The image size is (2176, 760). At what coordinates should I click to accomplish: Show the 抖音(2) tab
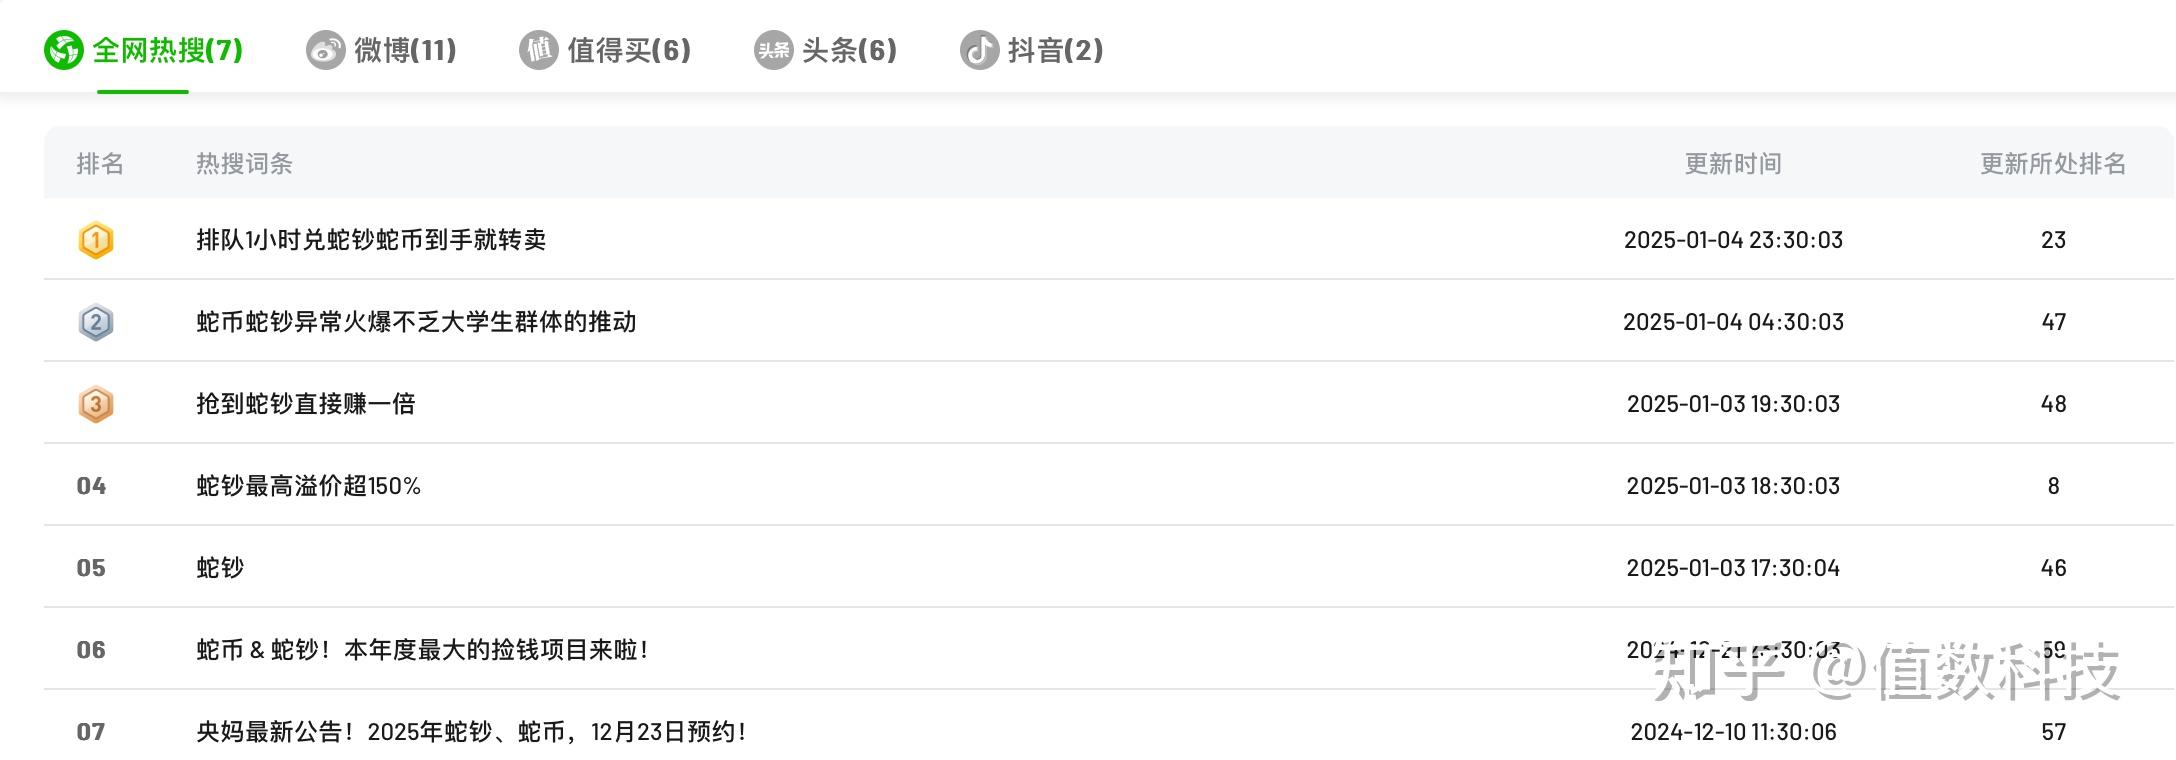point(1055,50)
